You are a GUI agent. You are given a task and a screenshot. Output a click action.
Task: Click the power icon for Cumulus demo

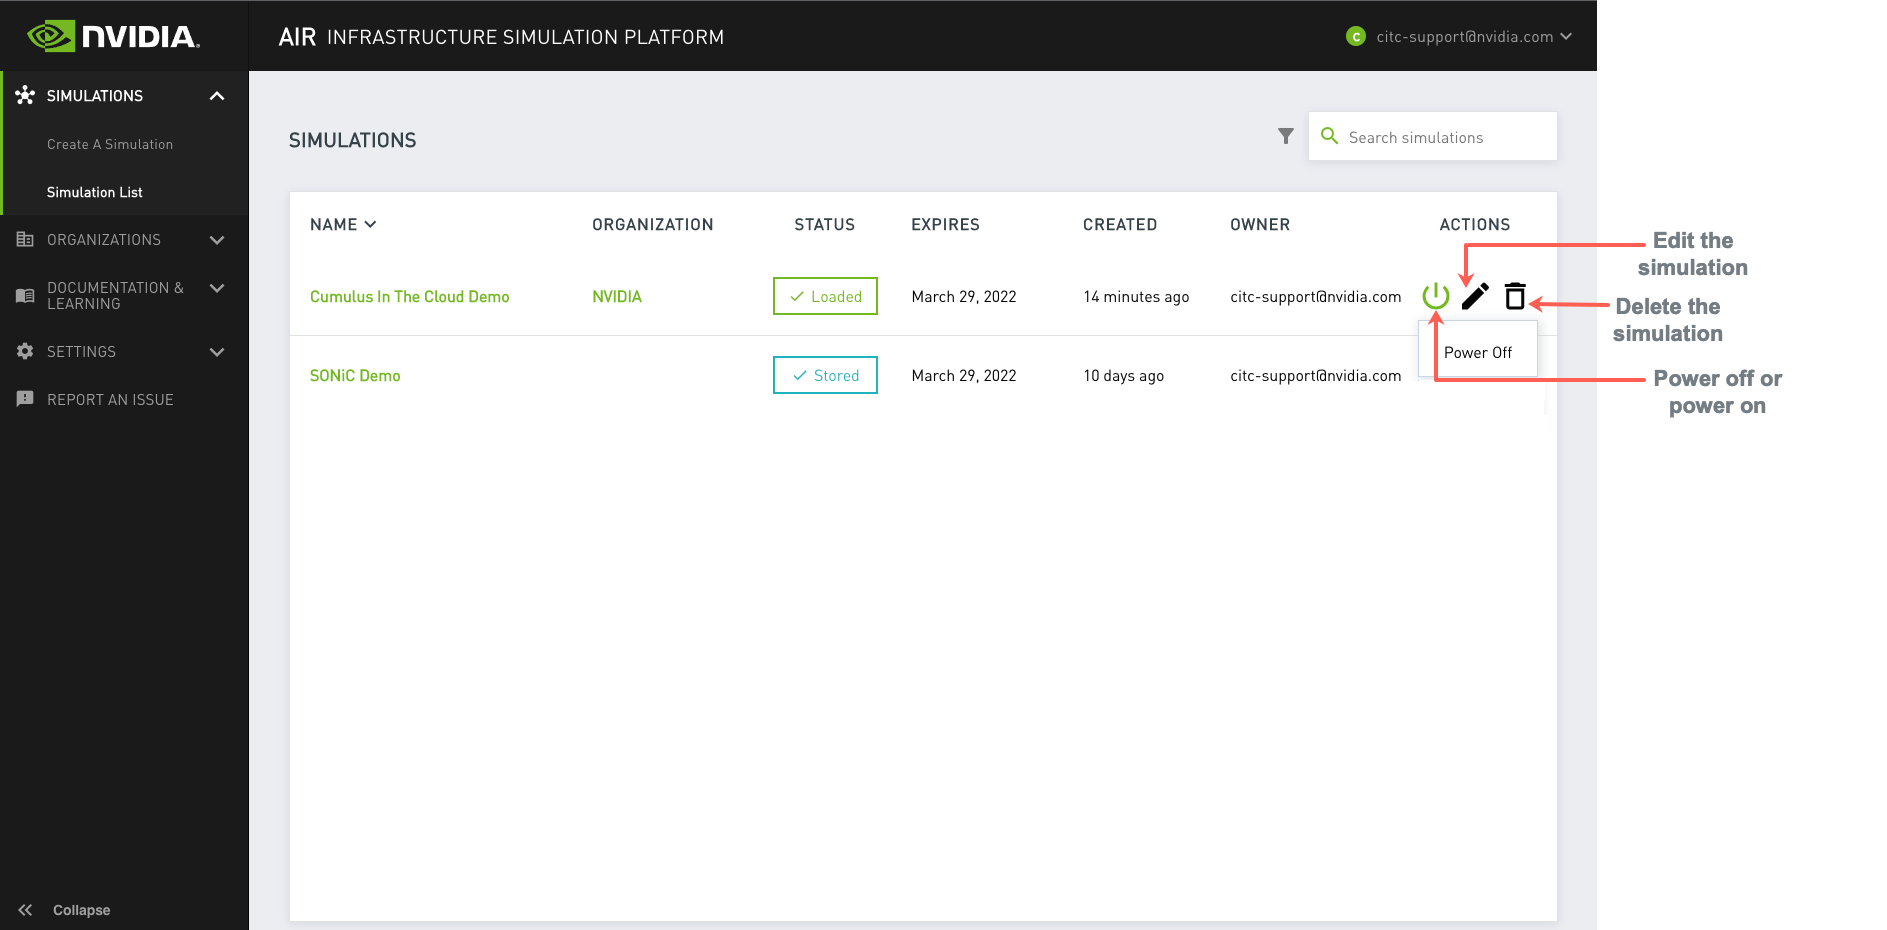(1435, 296)
